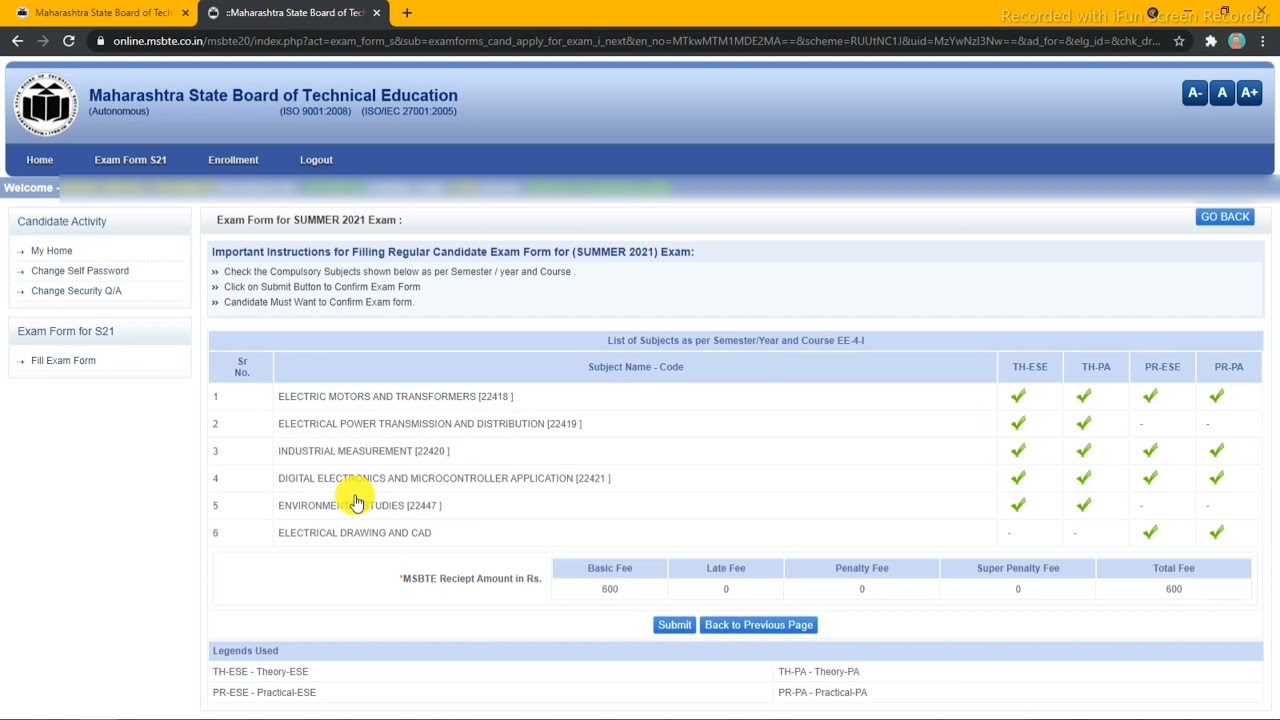Open a new browser tab
Screen dimensions: 1280x720
tap(406, 13)
